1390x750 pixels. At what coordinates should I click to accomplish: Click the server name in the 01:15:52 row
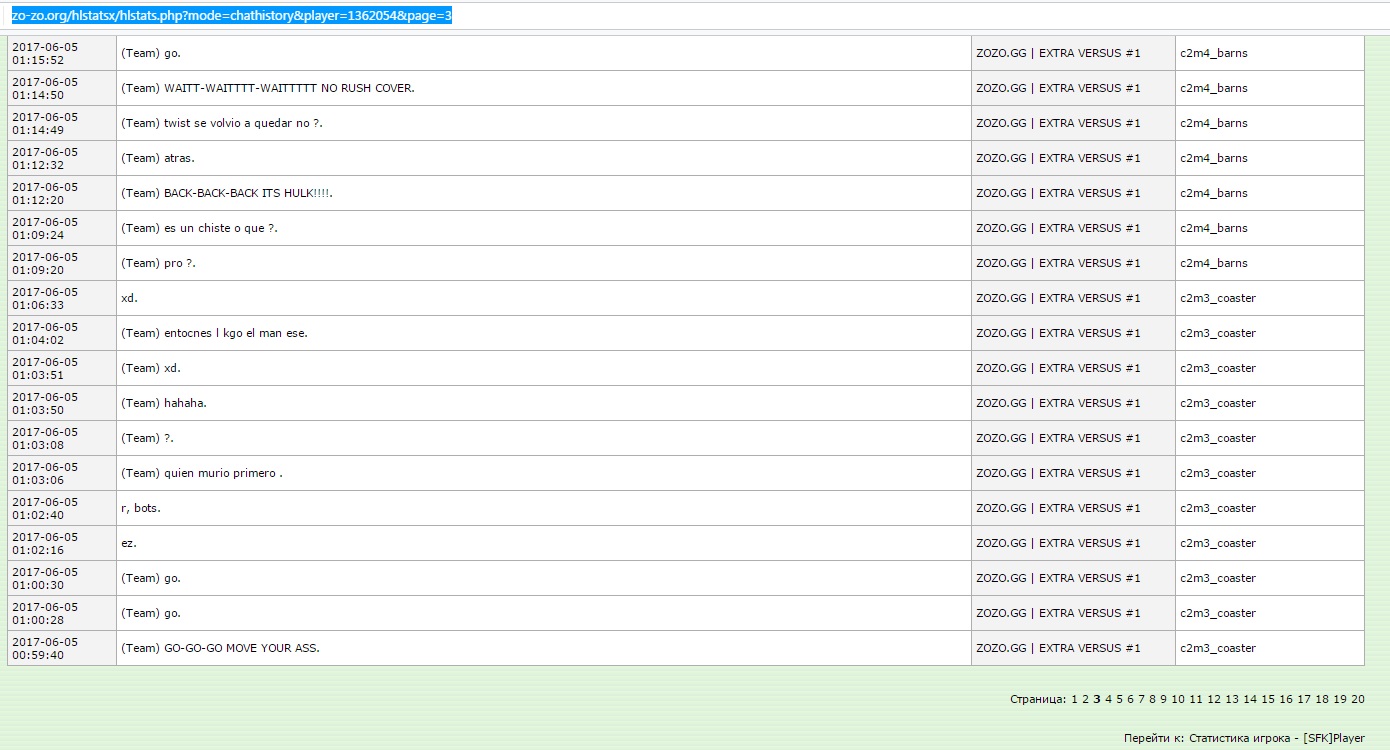pos(1058,53)
